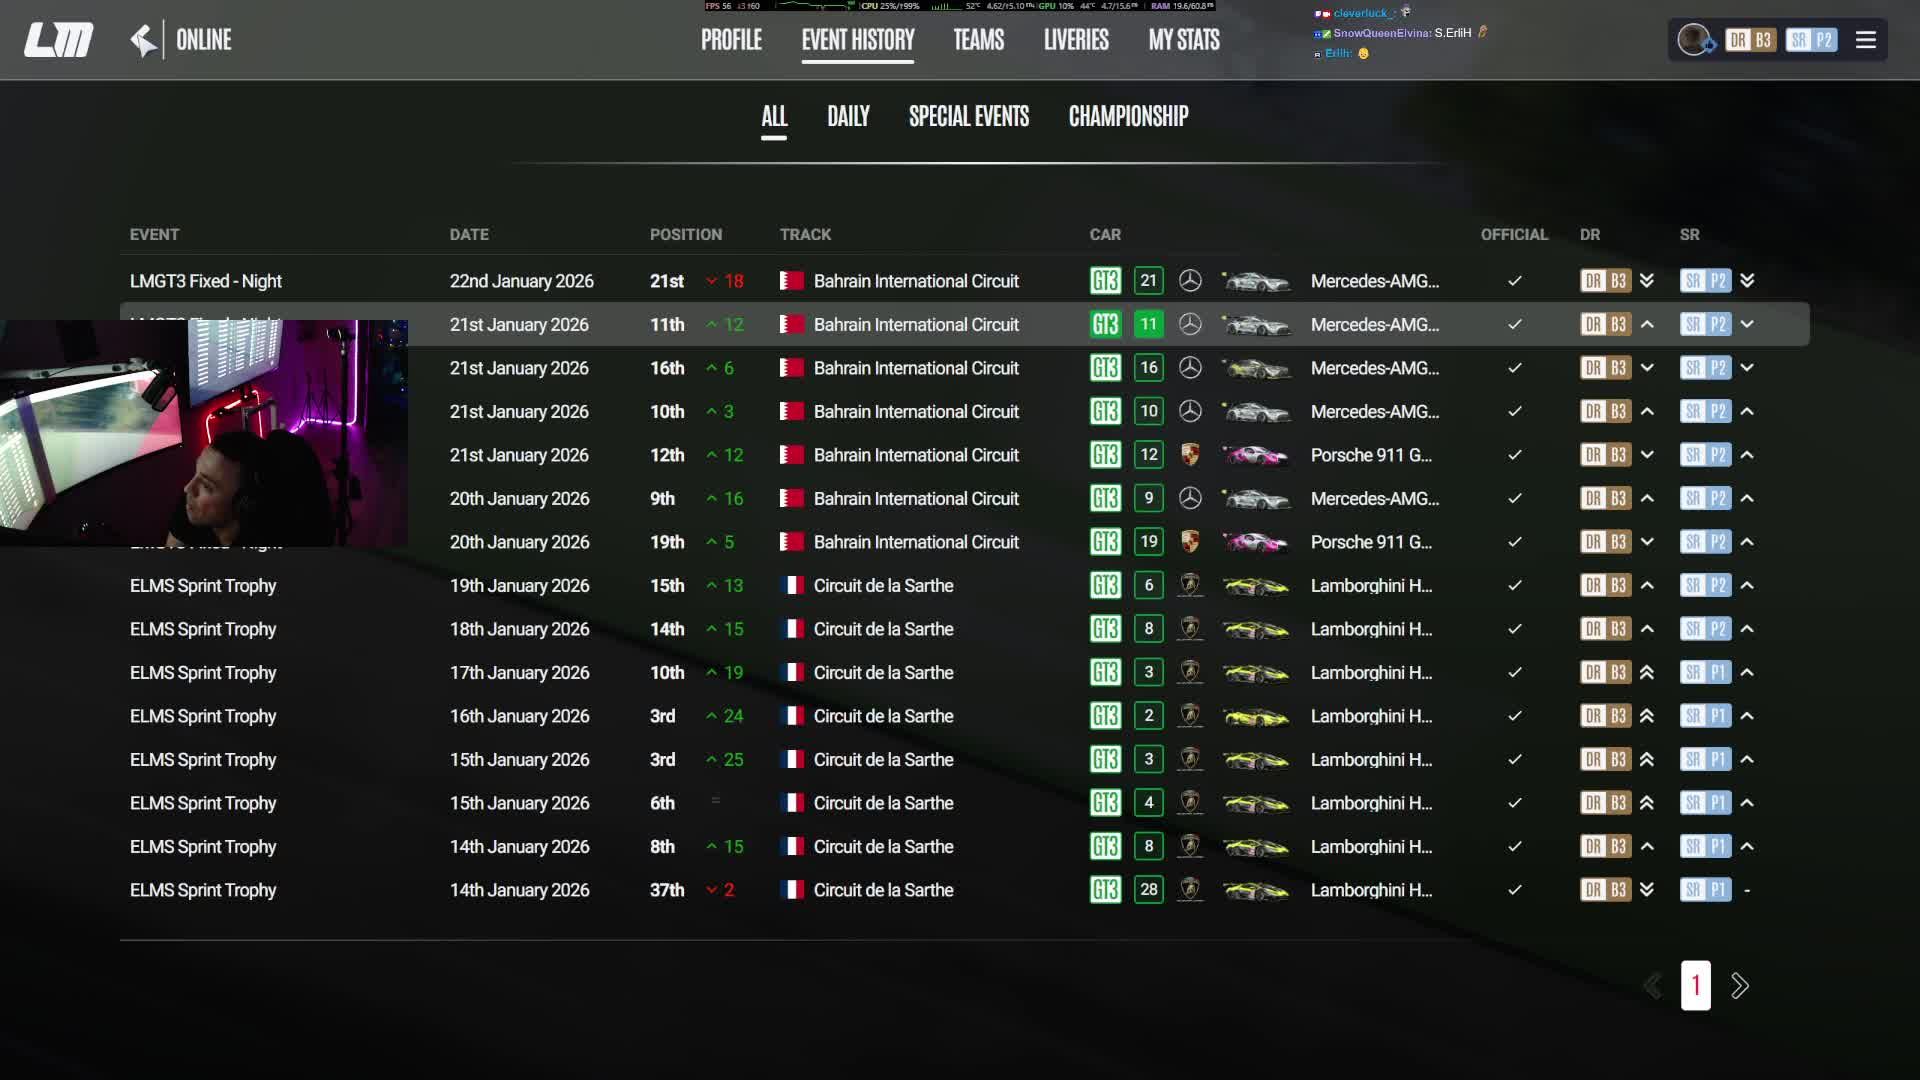Click the Lamborghini car thumbnail in 37th row
The image size is (1920, 1080).
point(1256,890)
